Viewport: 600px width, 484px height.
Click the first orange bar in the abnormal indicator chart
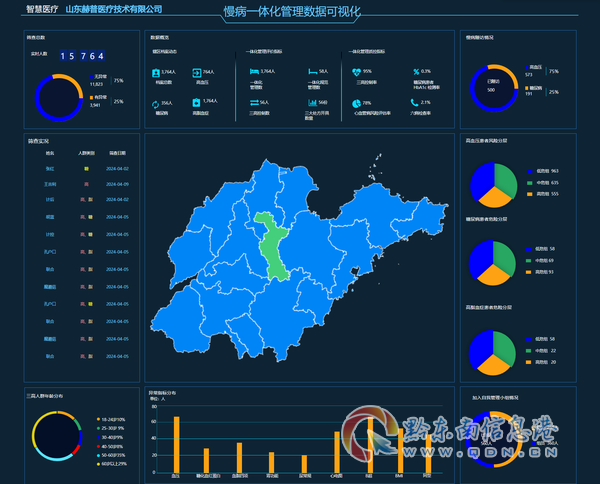(x=176, y=445)
